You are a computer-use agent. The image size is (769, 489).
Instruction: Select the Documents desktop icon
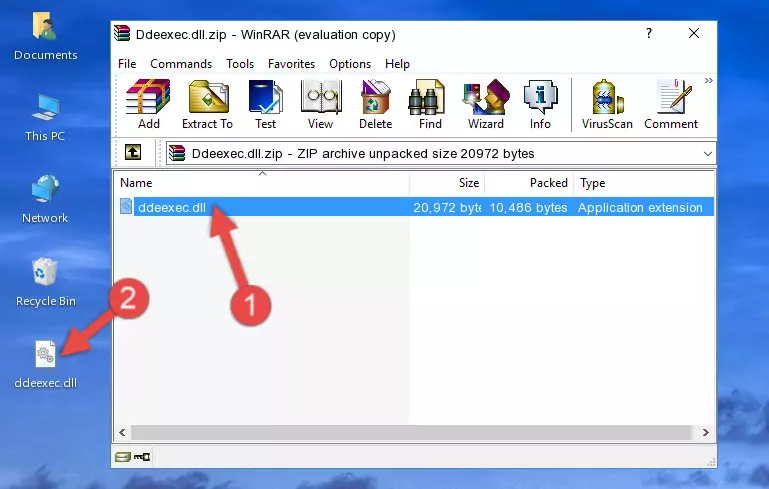[x=46, y=37]
